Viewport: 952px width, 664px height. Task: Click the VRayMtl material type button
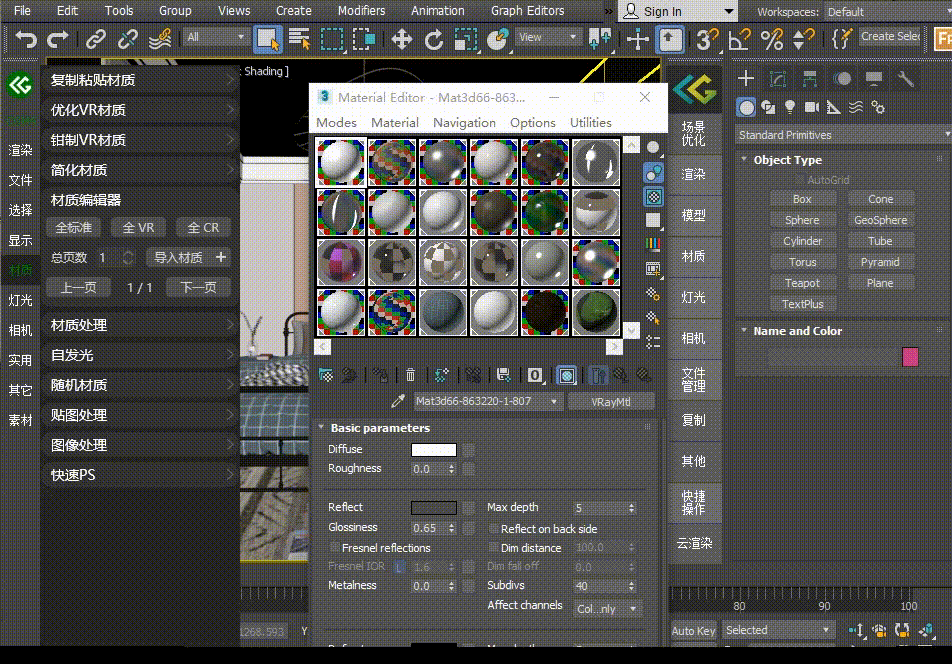[610, 401]
